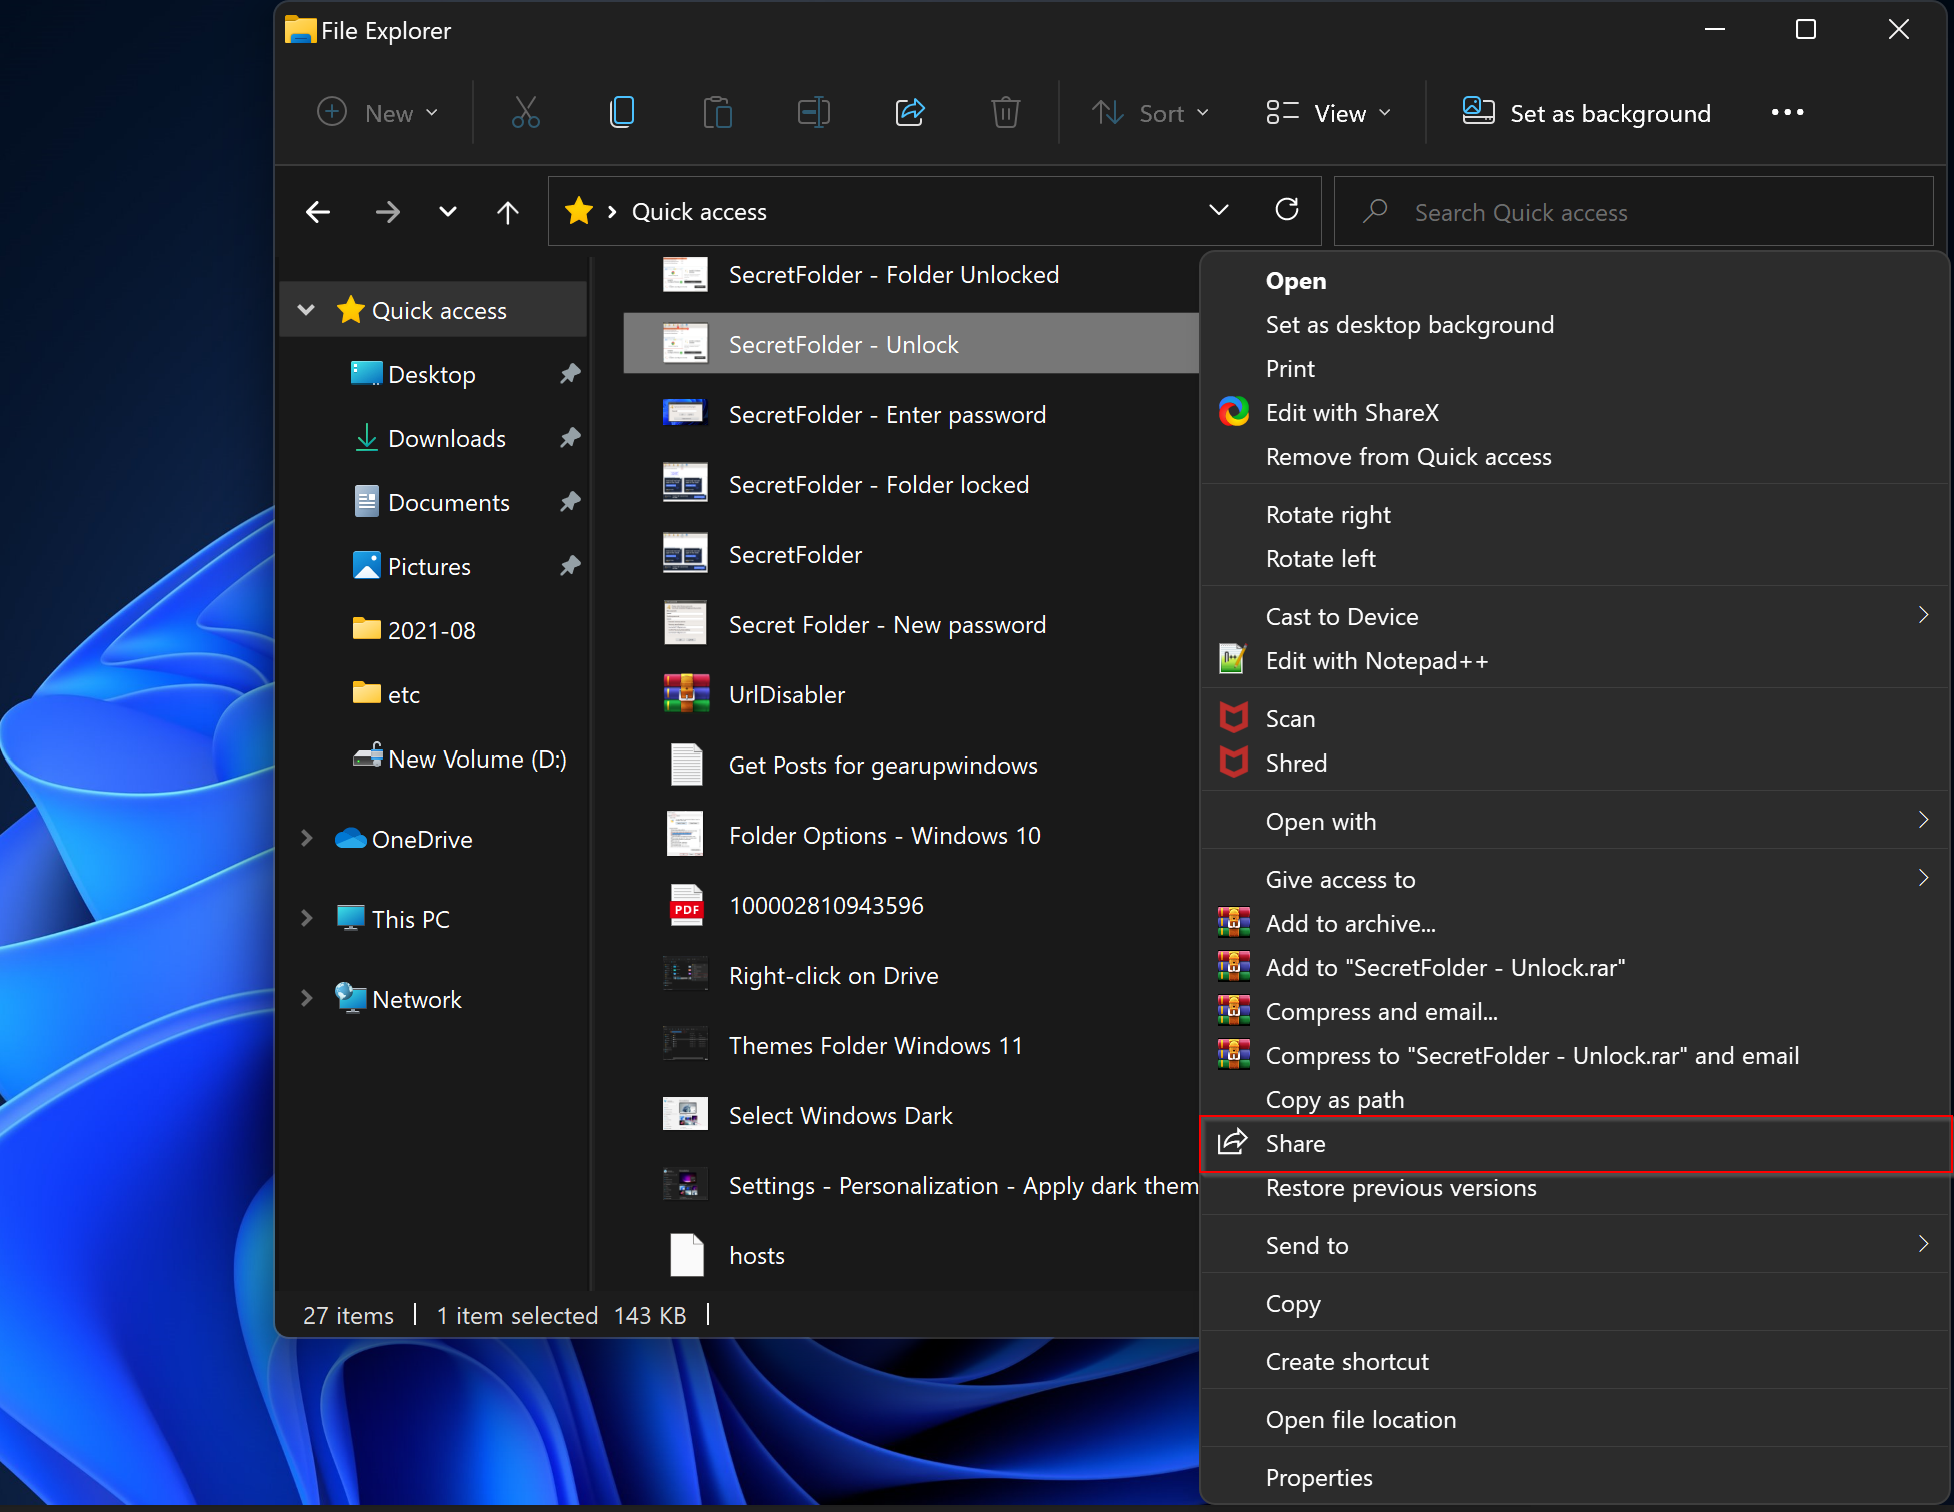Click the McAfee Shred shield icon

(x=1233, y=762)
